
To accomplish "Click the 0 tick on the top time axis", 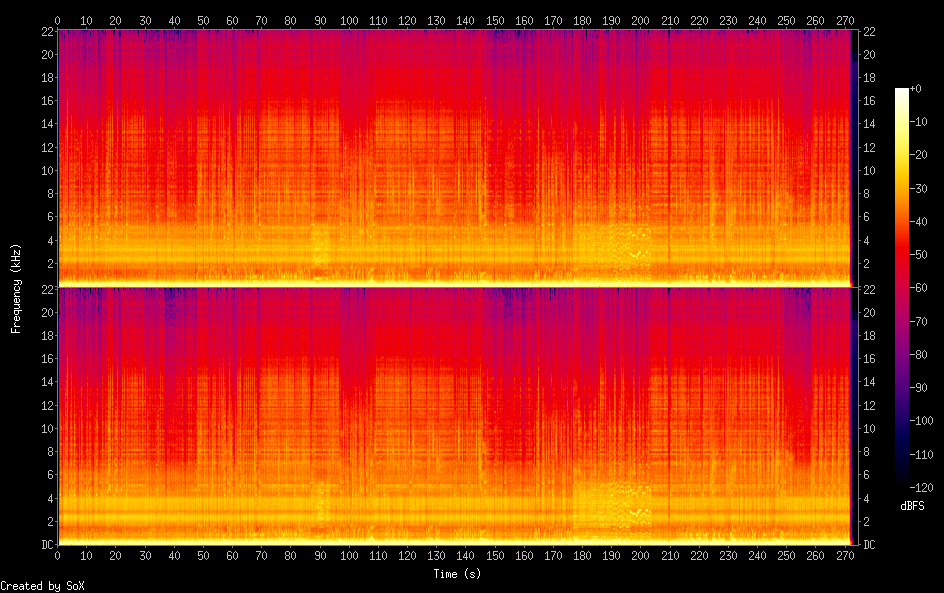I will click(58, 20).
